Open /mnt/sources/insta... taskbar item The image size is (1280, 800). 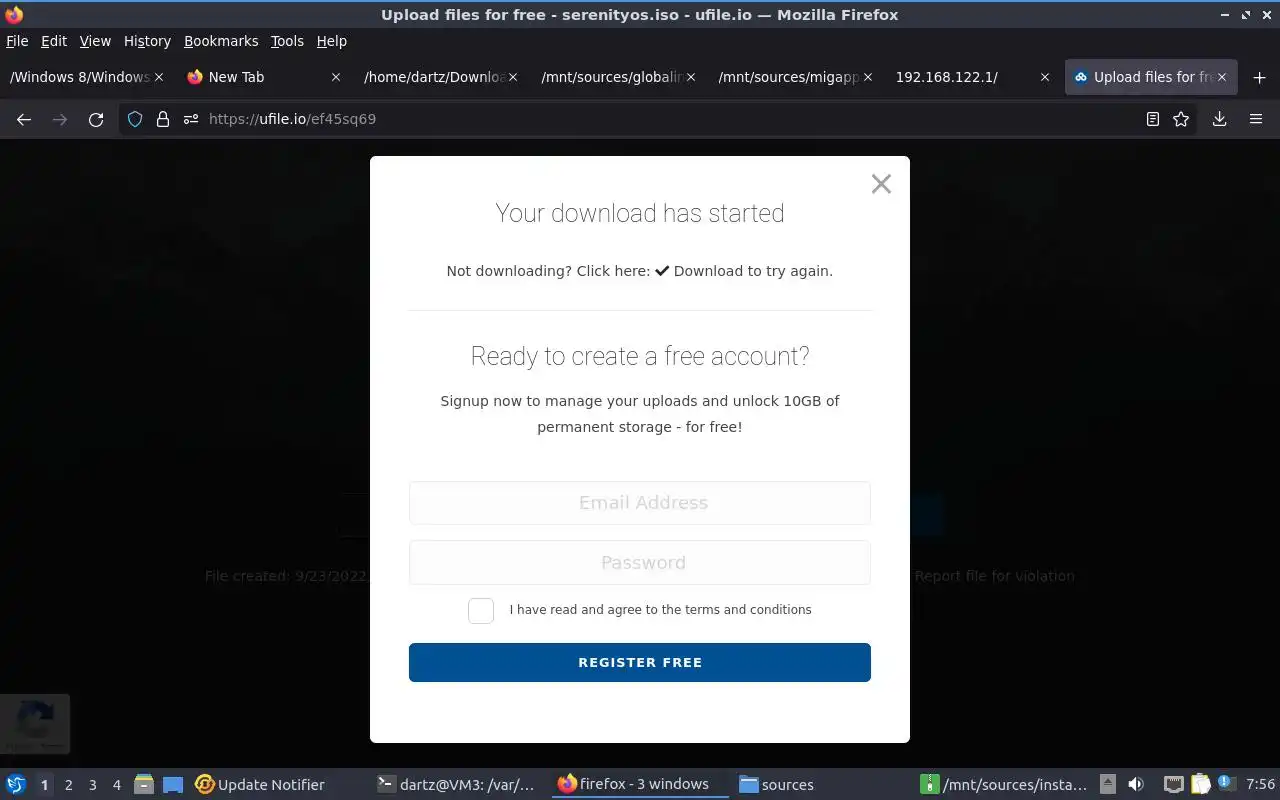pyautogui.click(x=1004, y=785)
